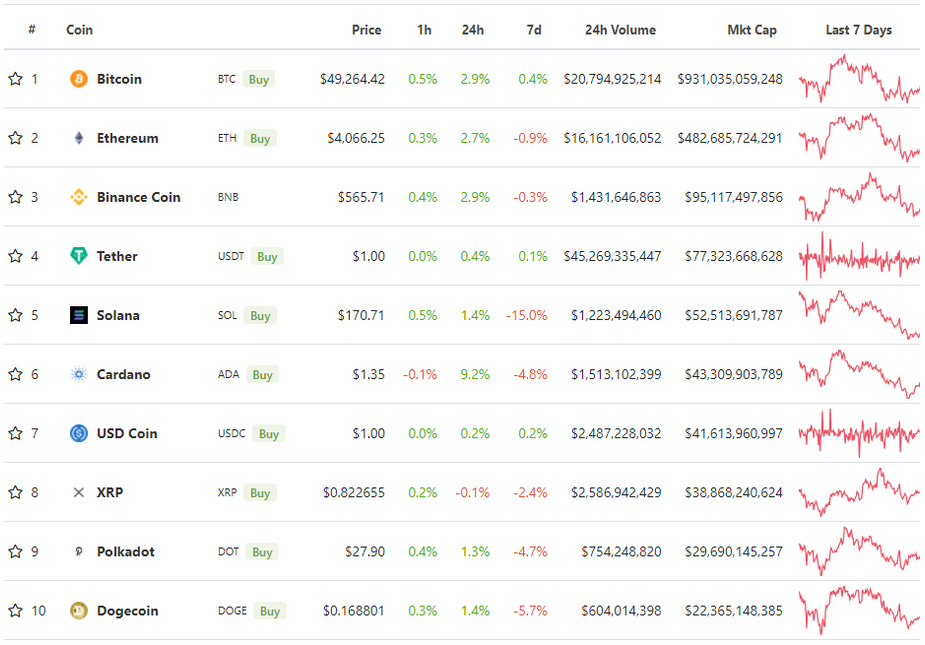
Task: Add XRP to favorites via star
Action: [x=15, y=492]
